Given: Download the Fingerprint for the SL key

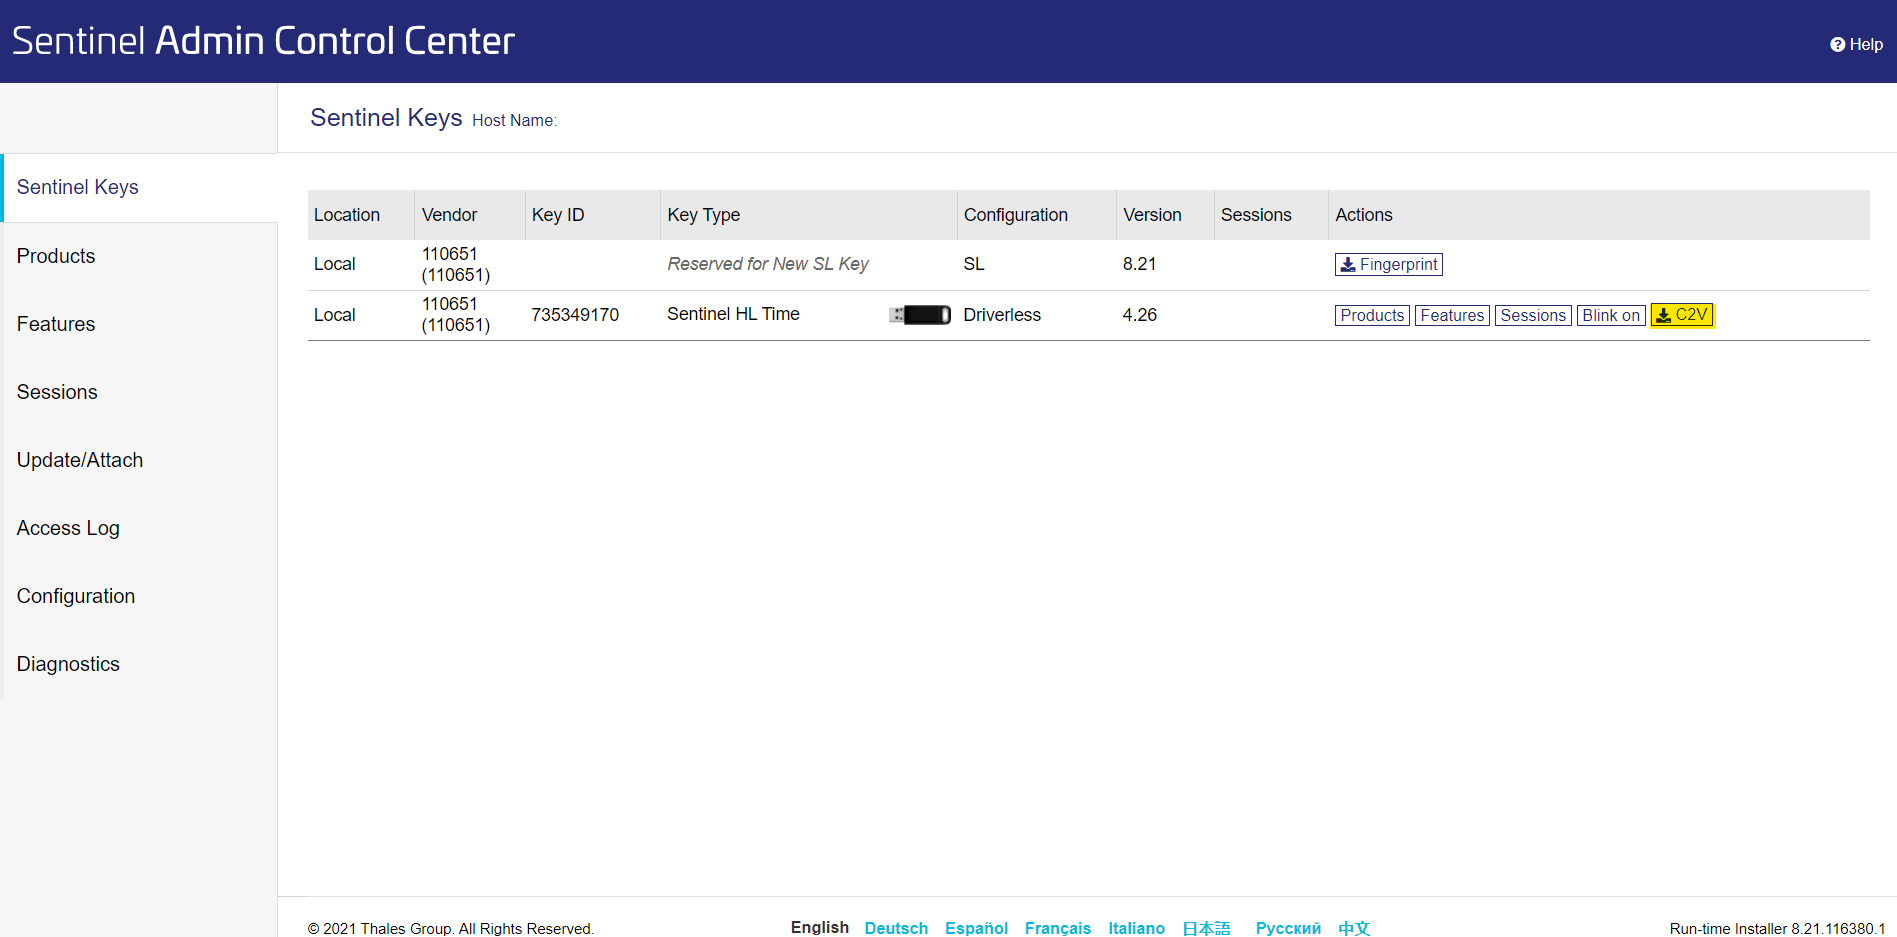Looking at the screenshot, I should pos(1388,265).
